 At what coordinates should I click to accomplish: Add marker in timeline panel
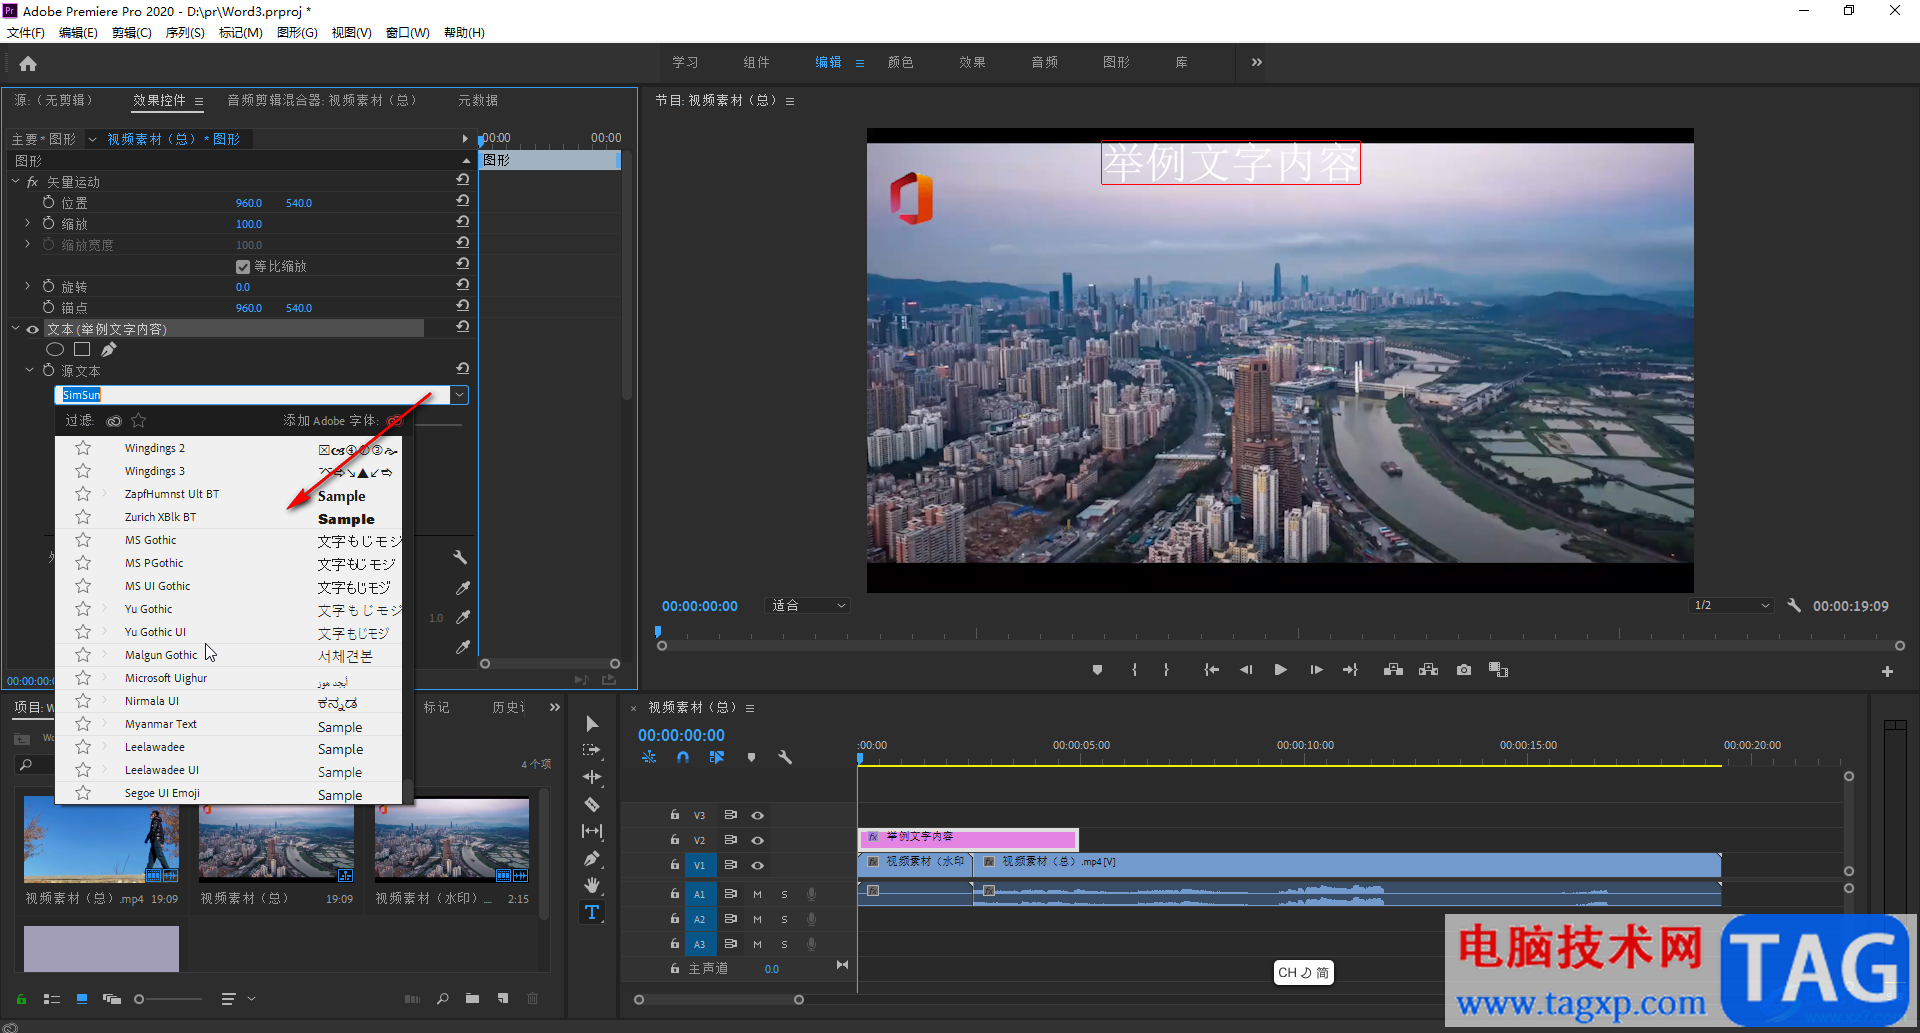[x=751, y=757]
